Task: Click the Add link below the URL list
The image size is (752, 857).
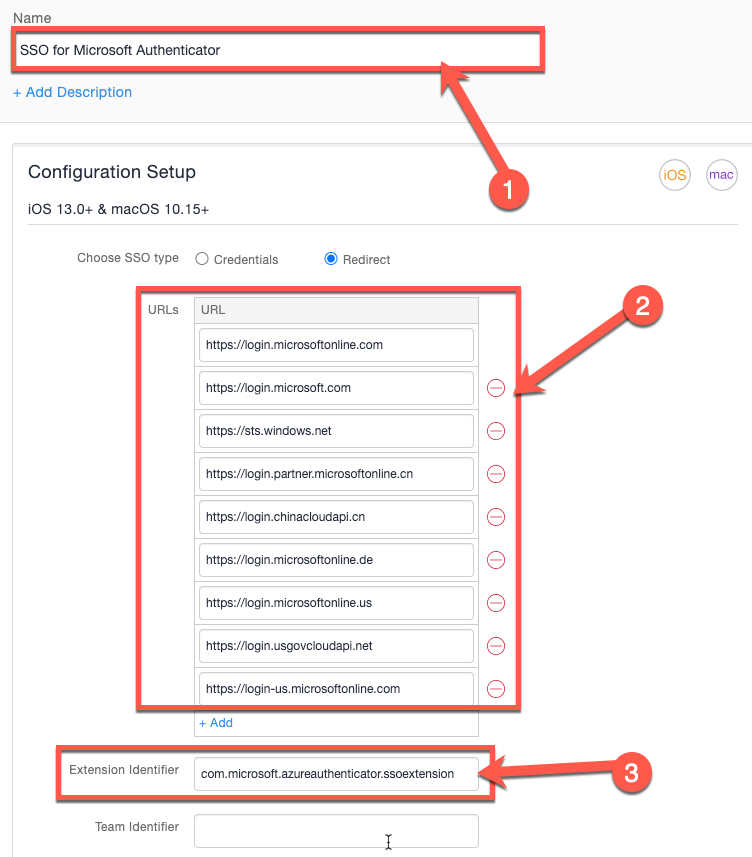Action: (x=216, y=722)
